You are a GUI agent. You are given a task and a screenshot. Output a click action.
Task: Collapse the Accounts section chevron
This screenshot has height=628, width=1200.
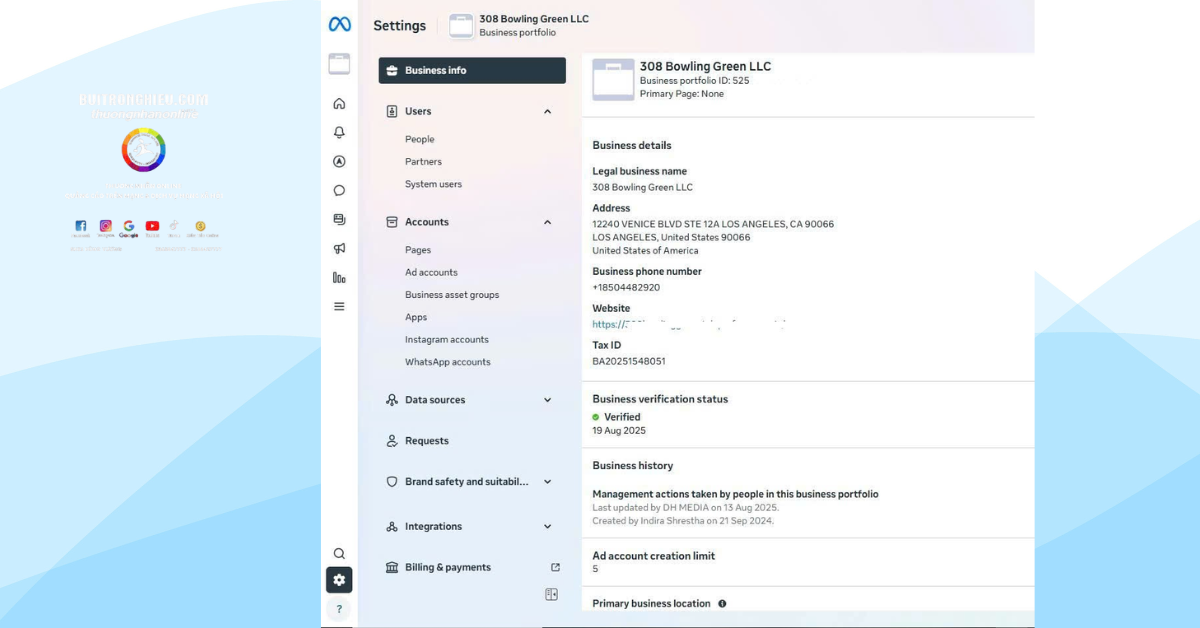pyautogui.click(x=547, y=222)
